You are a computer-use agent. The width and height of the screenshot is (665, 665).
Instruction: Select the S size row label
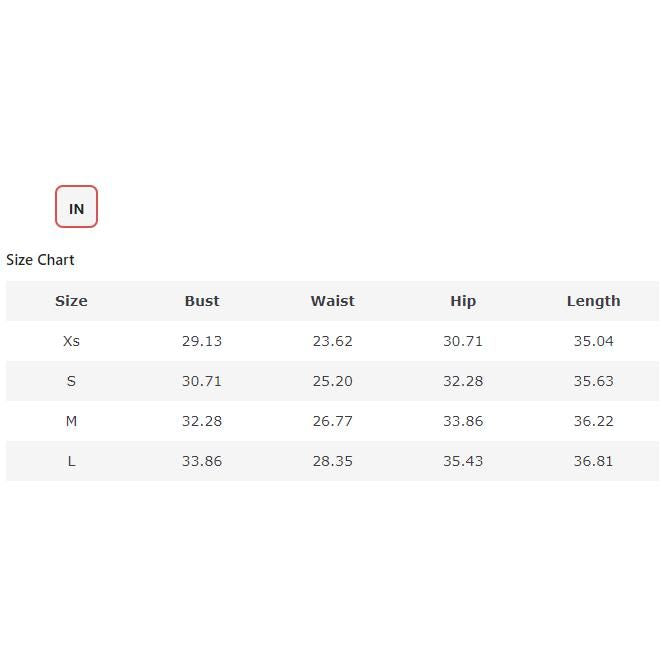(x=71, y=381)
